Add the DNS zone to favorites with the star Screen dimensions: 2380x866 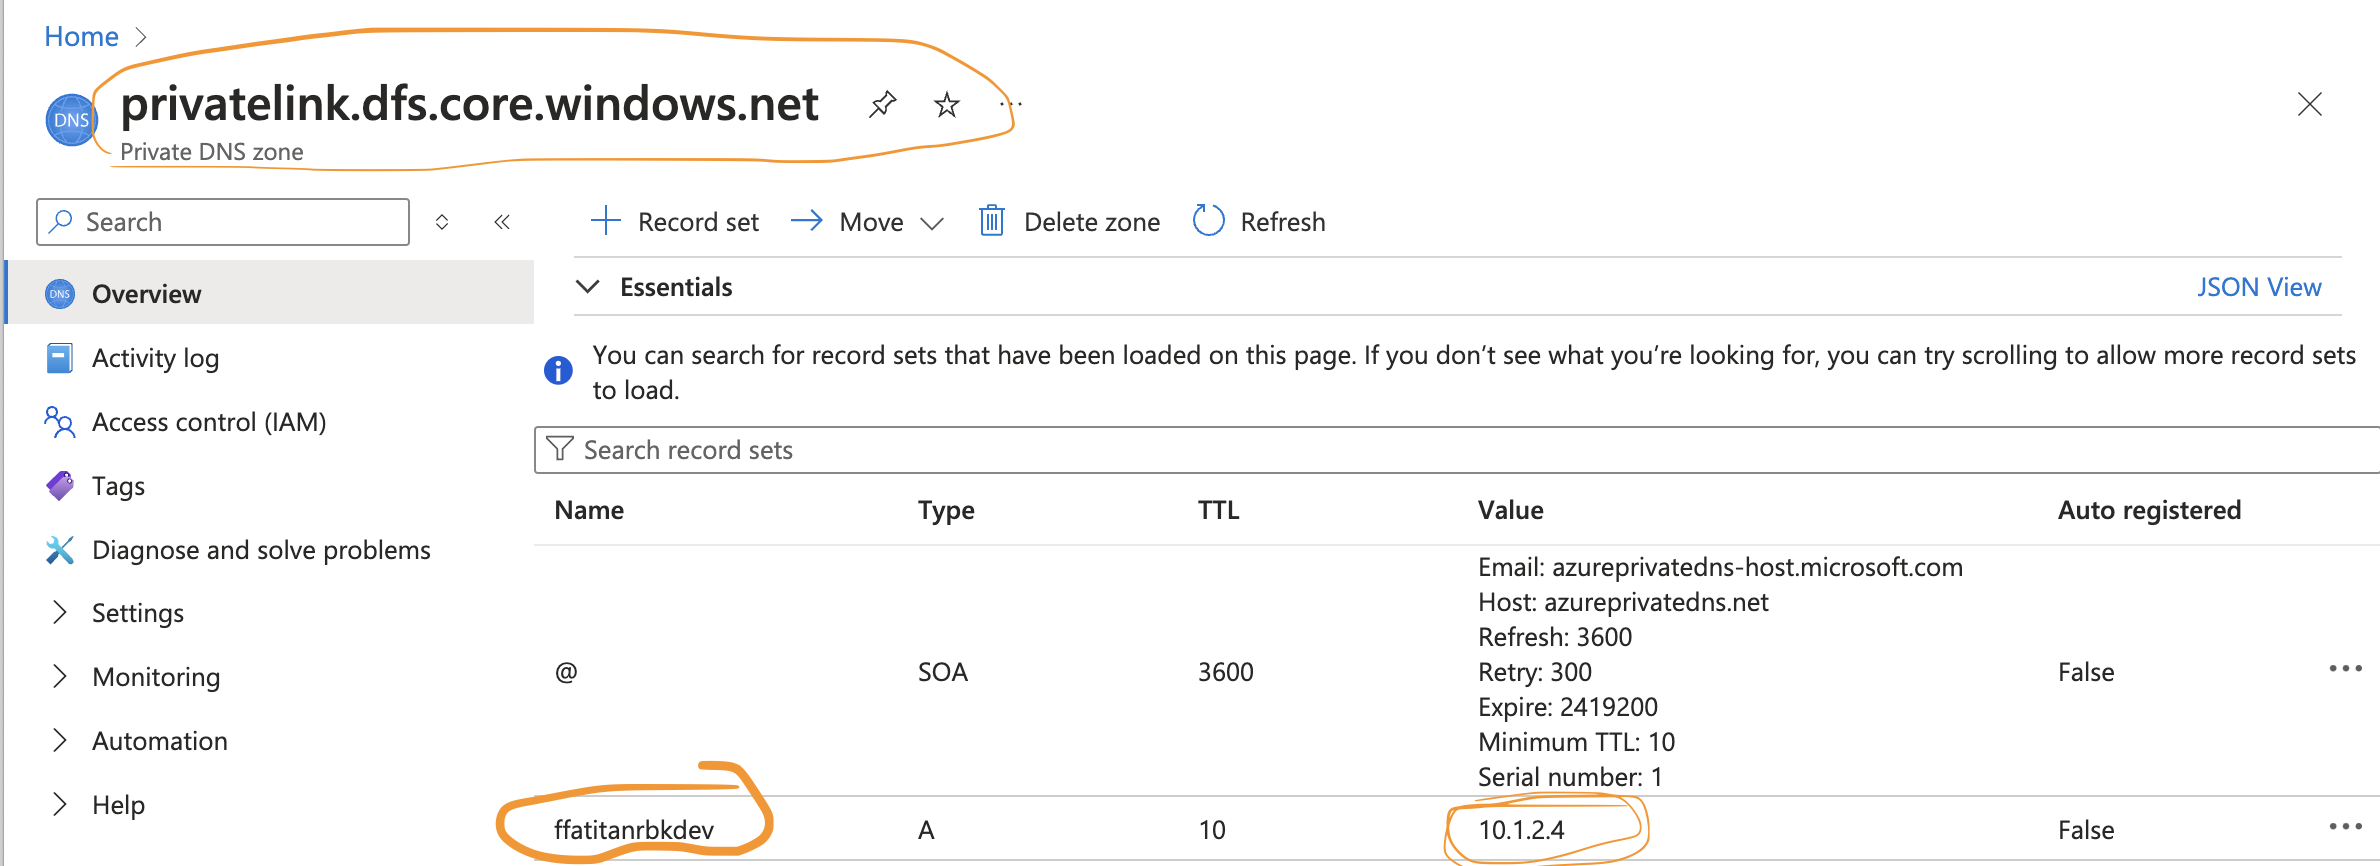[x=946, y=104]
